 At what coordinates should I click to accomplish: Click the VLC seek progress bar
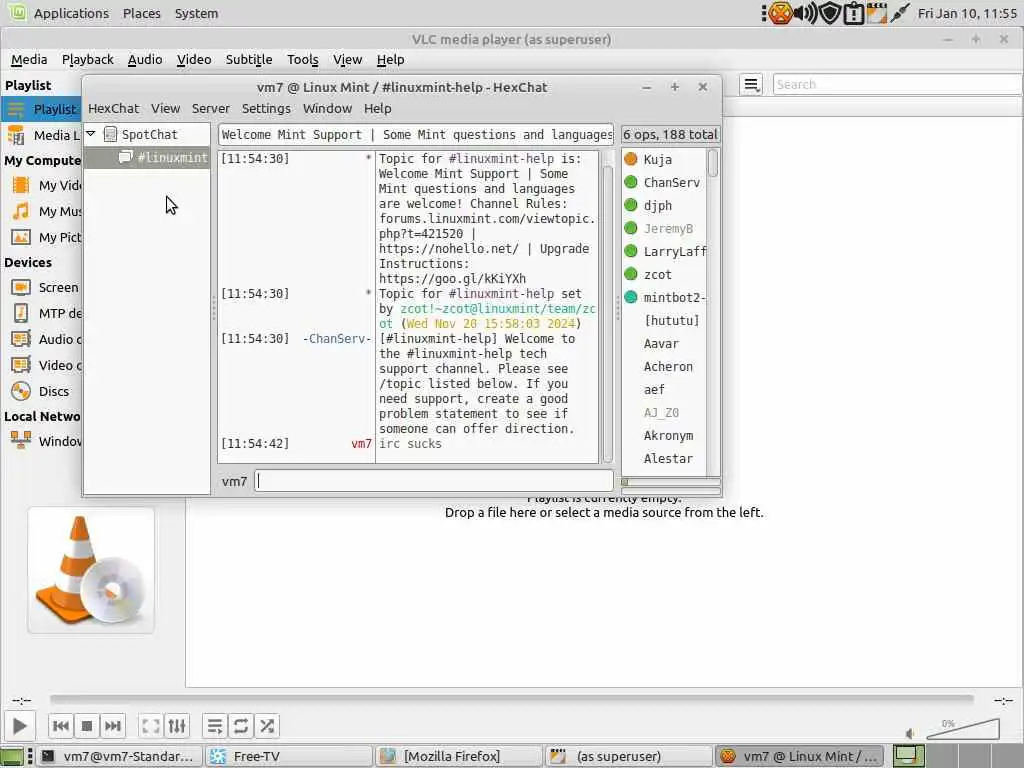pyautogui.click(x=511, y=699)
